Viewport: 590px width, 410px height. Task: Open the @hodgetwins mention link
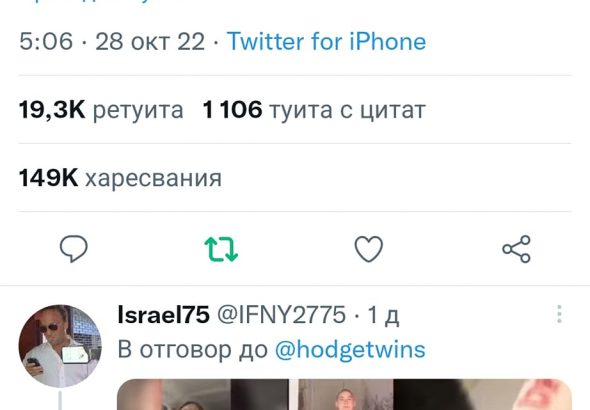point(350,350)
